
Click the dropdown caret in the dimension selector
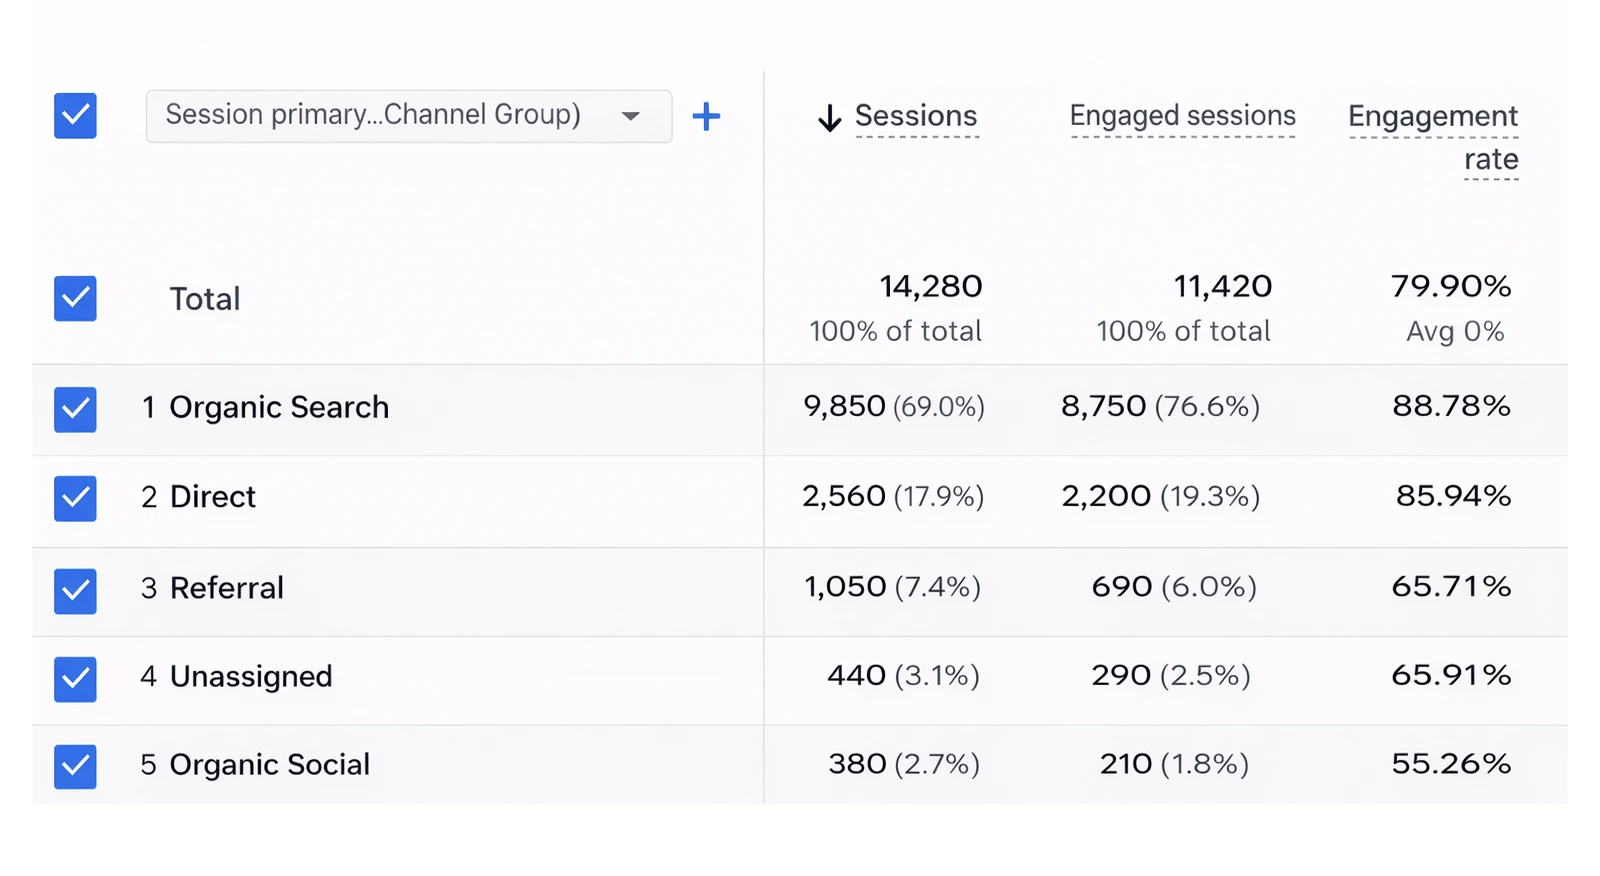630,116
